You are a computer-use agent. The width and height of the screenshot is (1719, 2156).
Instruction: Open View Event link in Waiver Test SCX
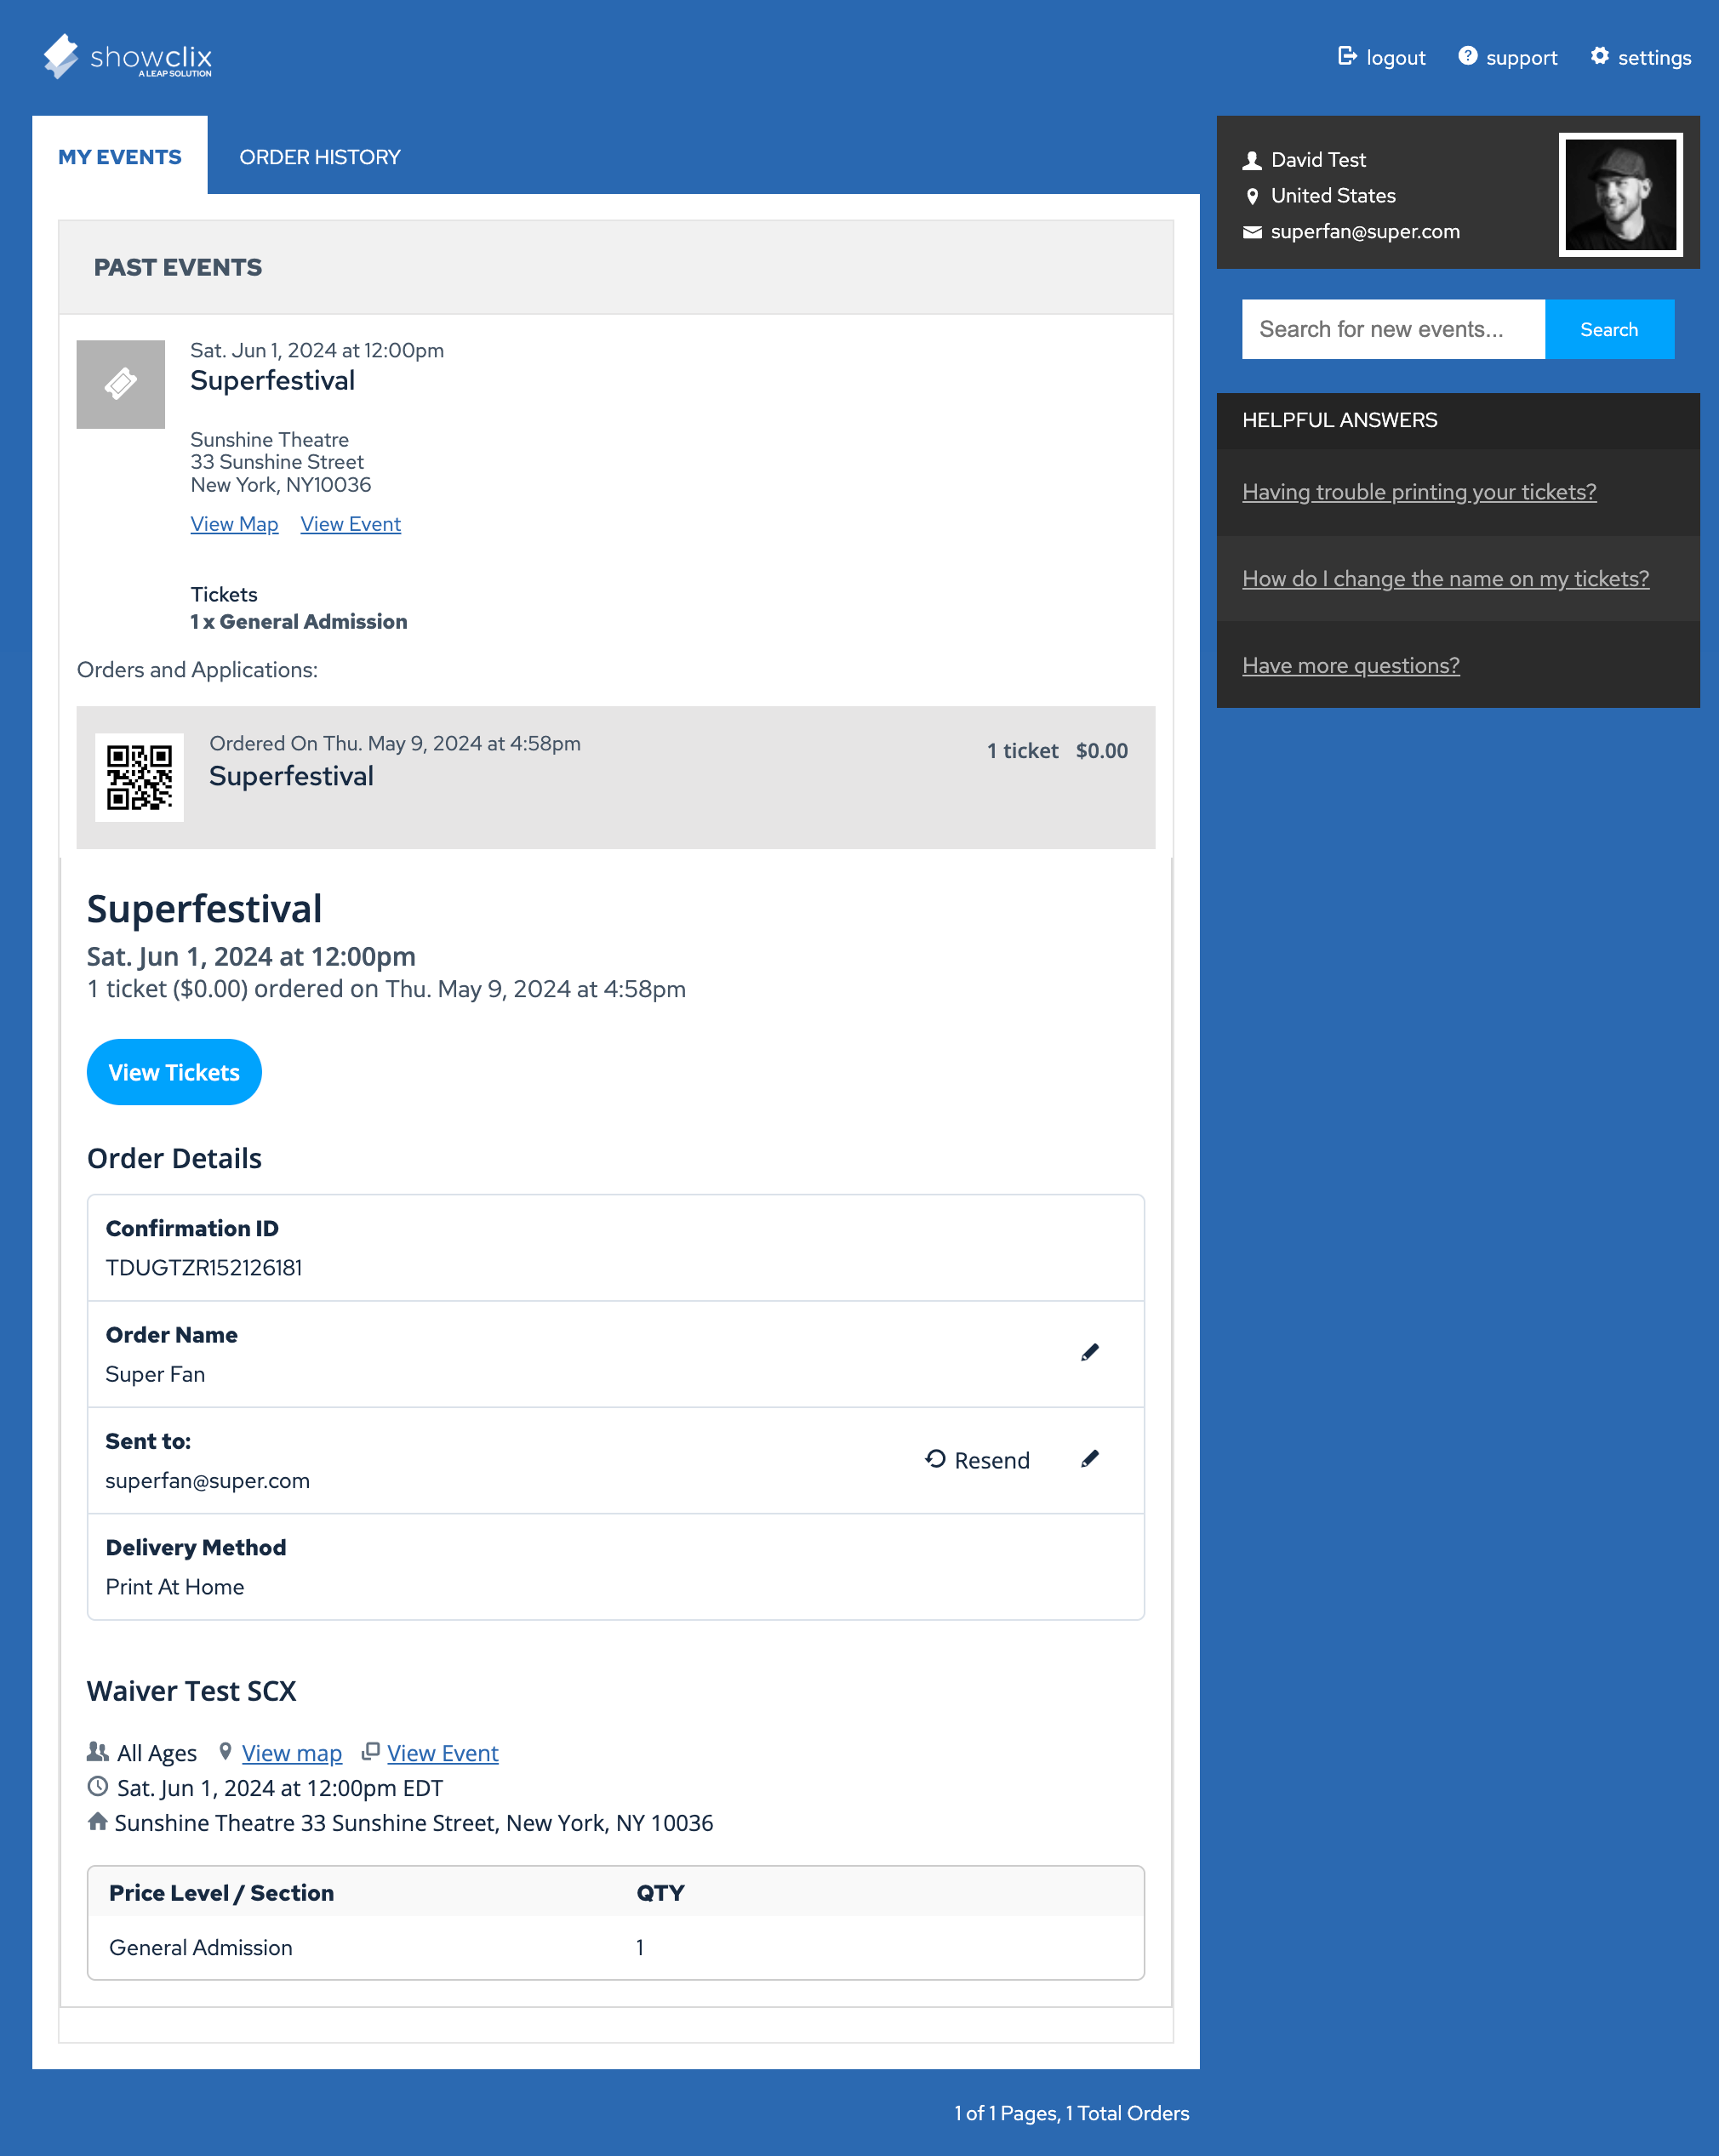[442, 1753]
